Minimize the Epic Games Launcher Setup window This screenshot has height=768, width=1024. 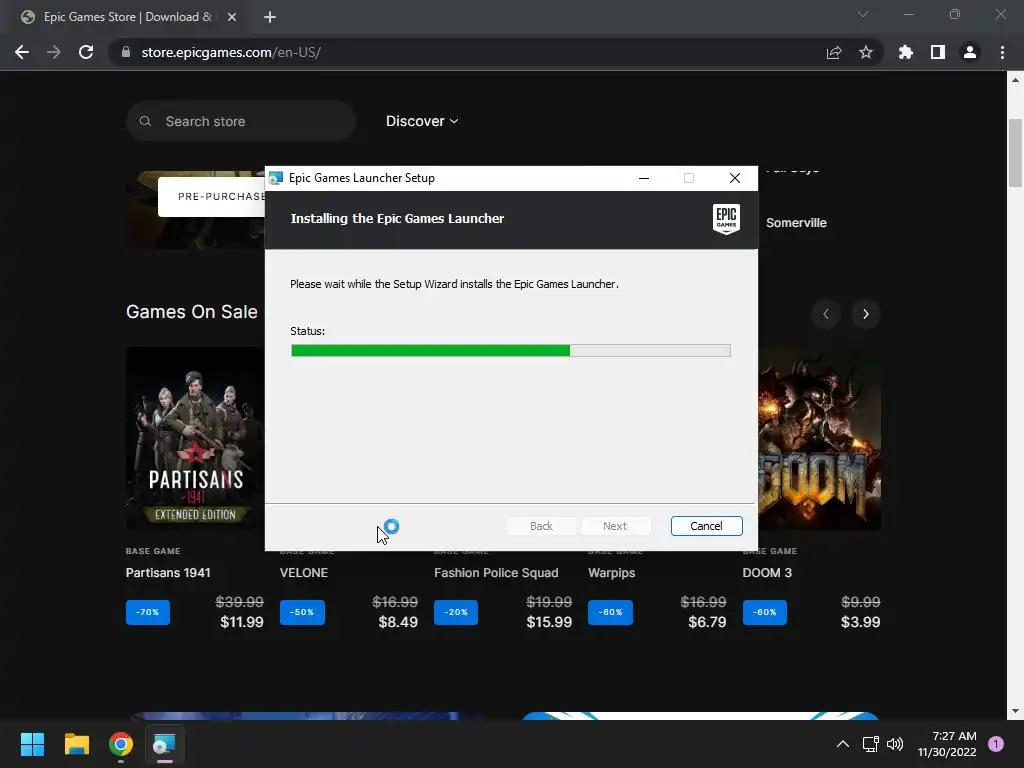pyautogui.click(x=644, y=178)
